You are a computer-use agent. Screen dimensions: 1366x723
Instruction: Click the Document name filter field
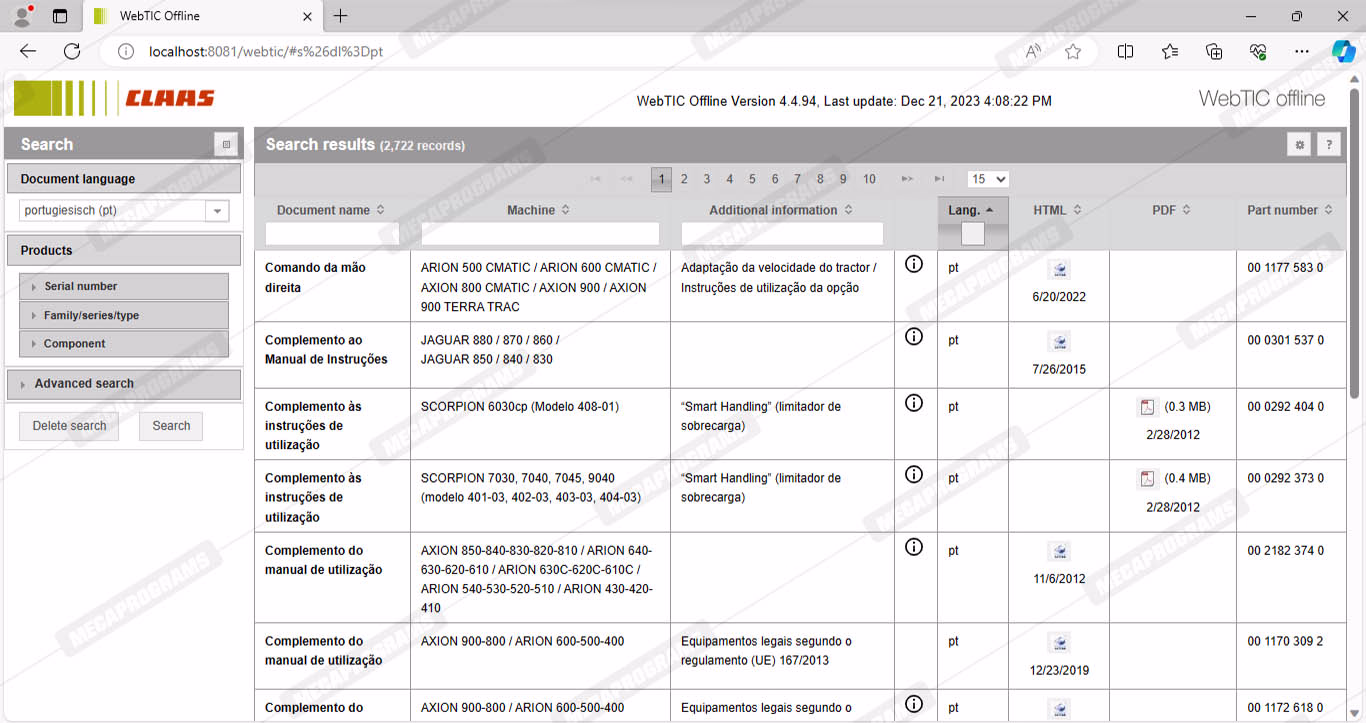(332, 234)
